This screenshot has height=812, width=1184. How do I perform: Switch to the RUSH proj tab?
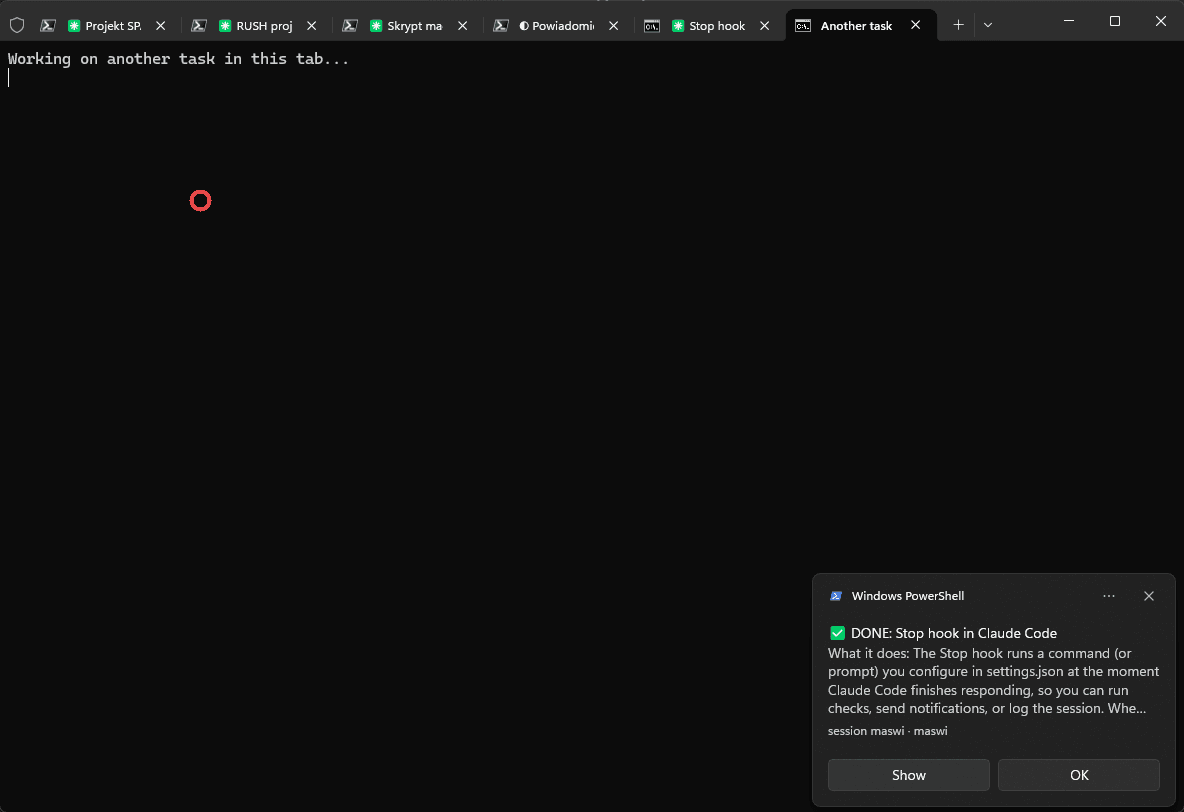(255, 26)
